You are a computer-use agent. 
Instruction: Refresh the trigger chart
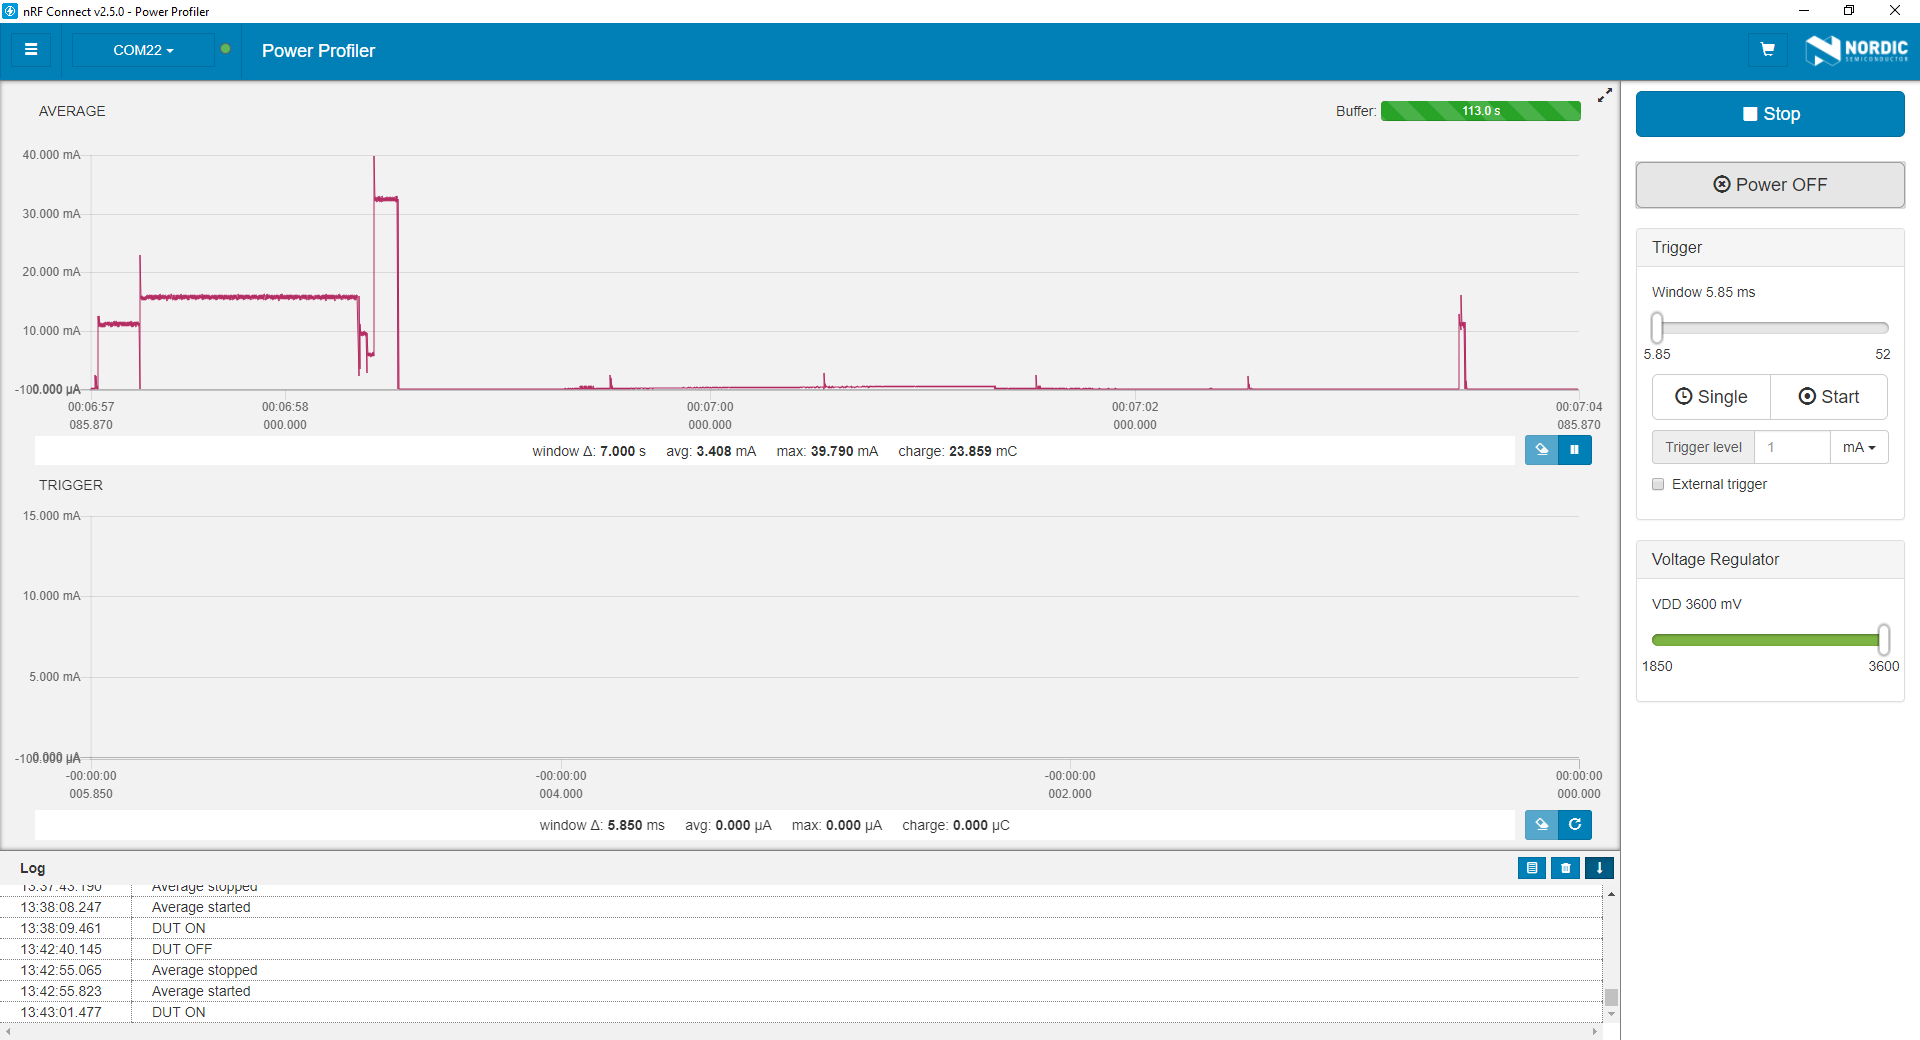pyautogui.click(x=1575, y=824)
